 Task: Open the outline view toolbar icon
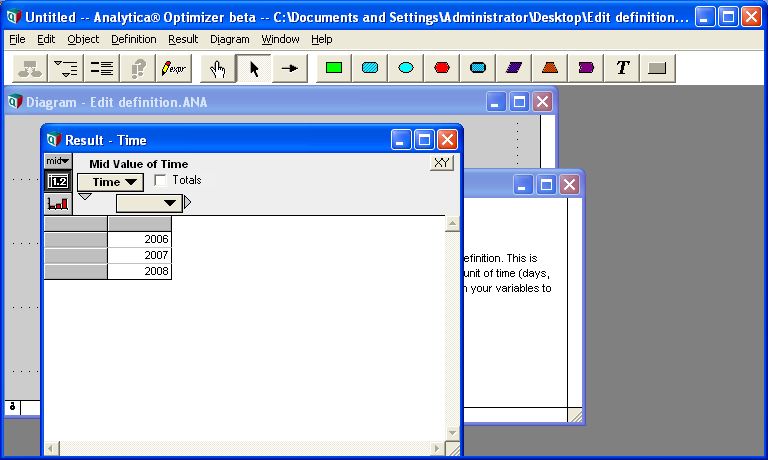(66, 68)
